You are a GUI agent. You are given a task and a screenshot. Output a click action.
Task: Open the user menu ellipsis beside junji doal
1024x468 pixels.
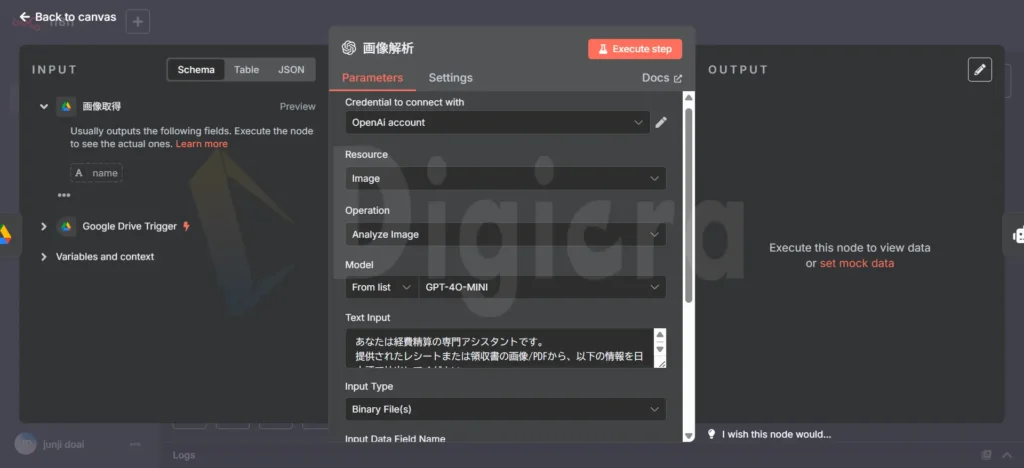pos(135,445)
